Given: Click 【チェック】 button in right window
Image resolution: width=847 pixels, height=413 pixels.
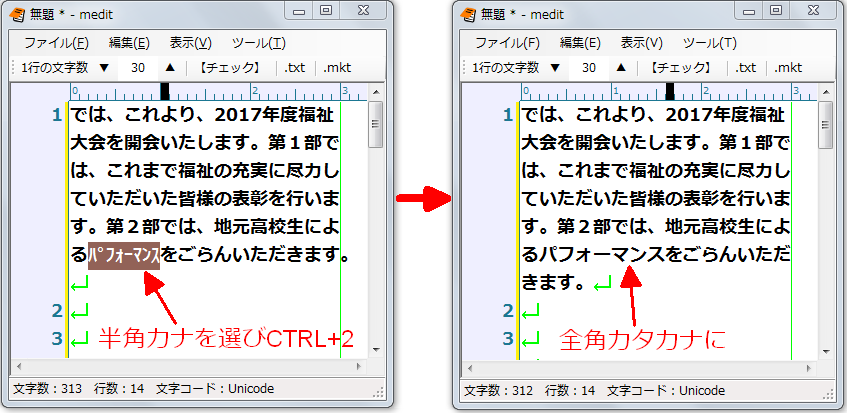Looking at the screenshot, I should click(x=681, y=68).
